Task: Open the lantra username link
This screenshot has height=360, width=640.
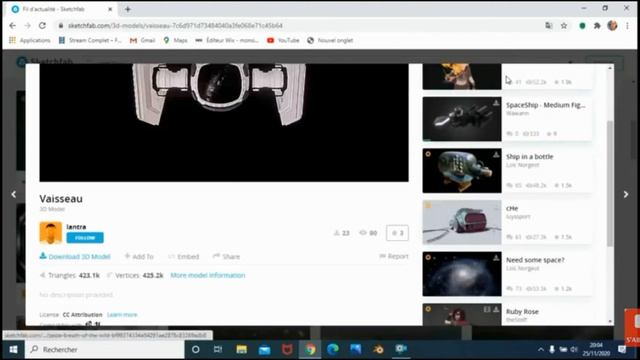Action: coord(76,227)
